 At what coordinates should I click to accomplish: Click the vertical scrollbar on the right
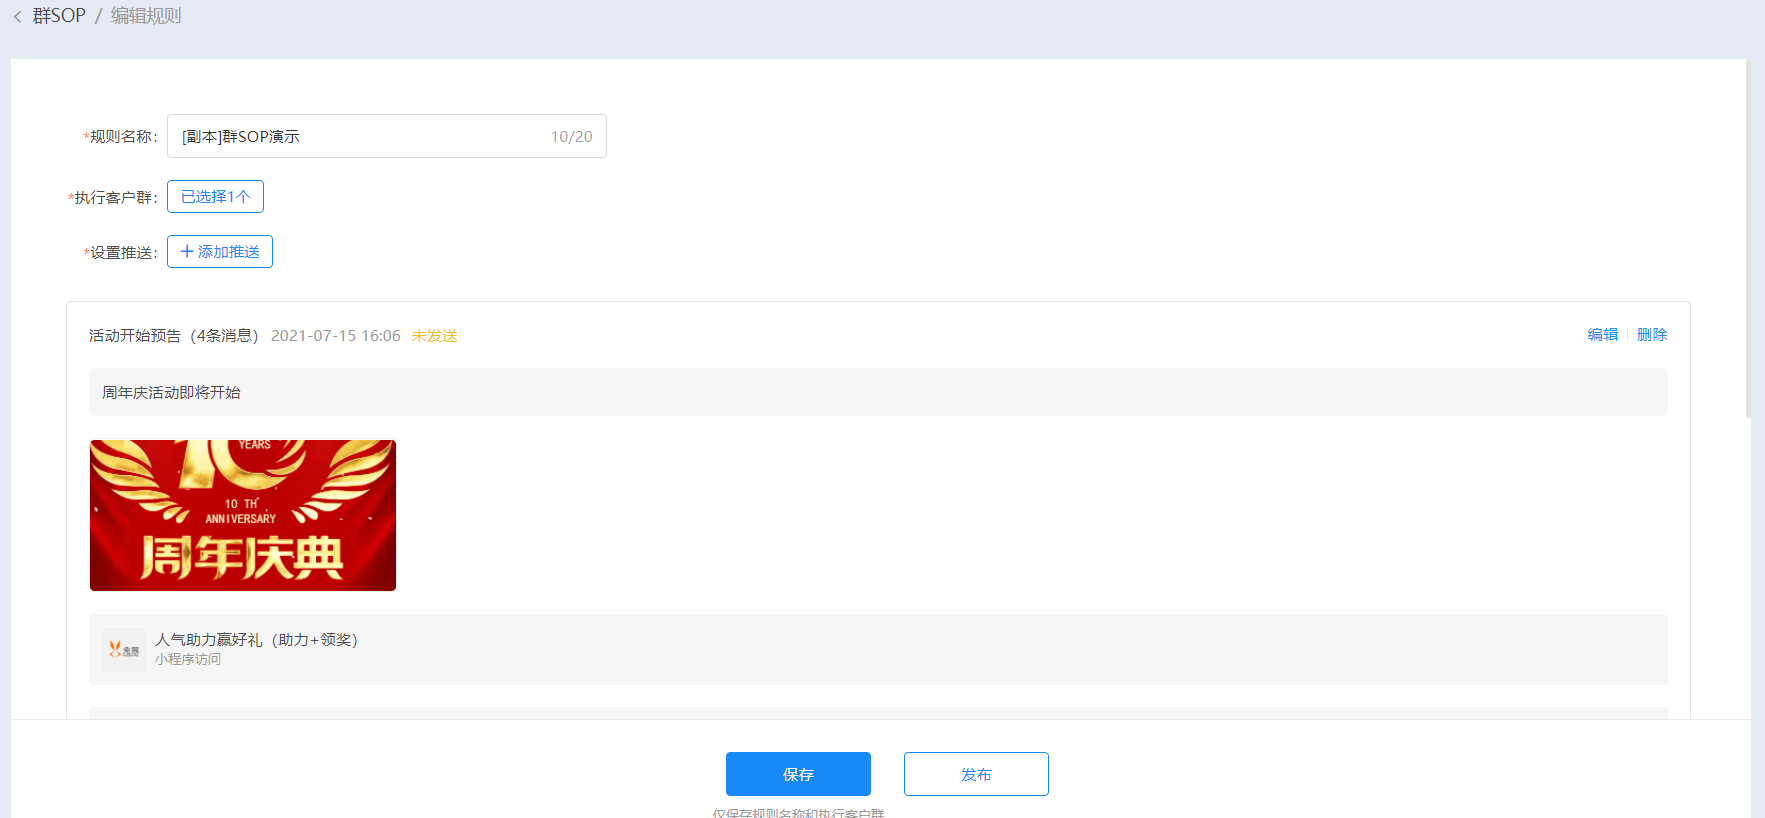[1748, 238]
